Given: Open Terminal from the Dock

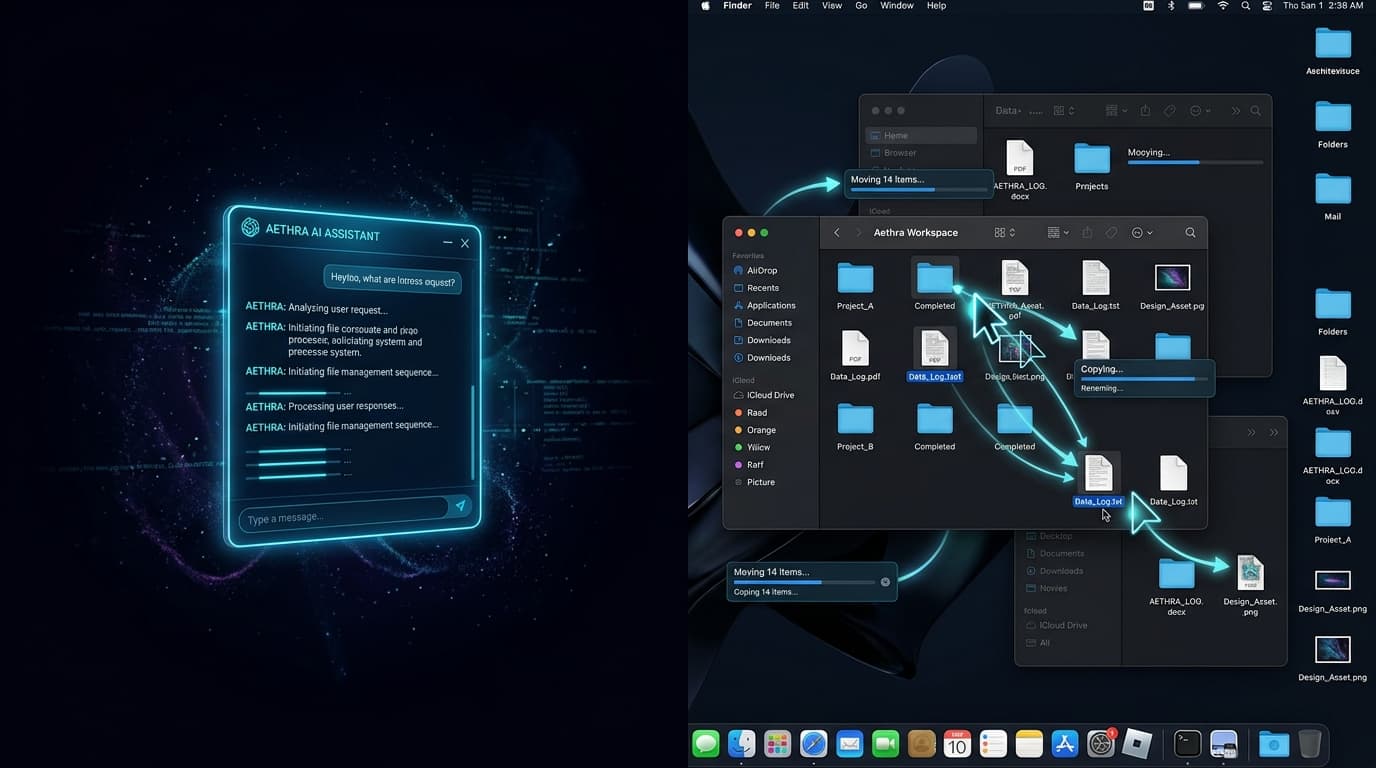Looking at the screenshot, I should 1187,743.
